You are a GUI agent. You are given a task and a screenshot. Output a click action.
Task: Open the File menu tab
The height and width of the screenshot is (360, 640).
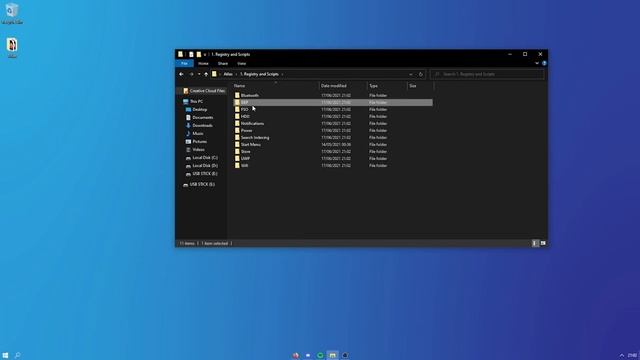point(184,64)
